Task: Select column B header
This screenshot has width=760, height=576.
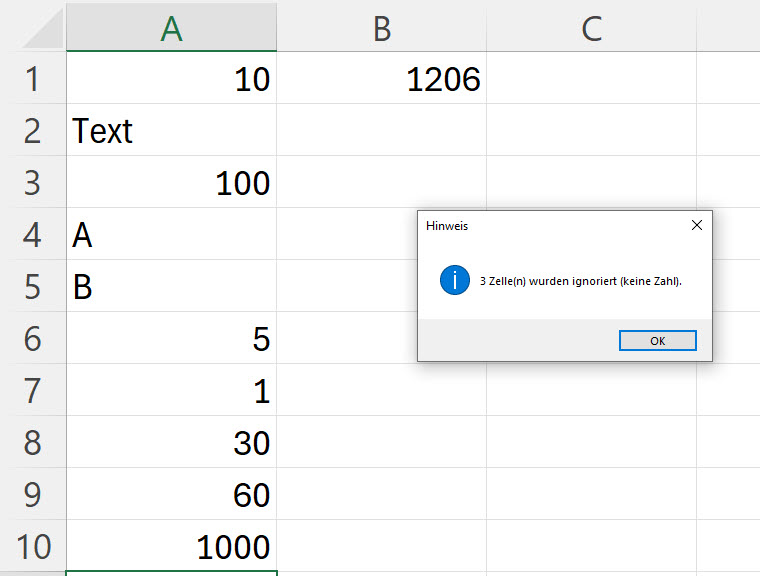Action: pyautogui.click(x=381, y=29)
